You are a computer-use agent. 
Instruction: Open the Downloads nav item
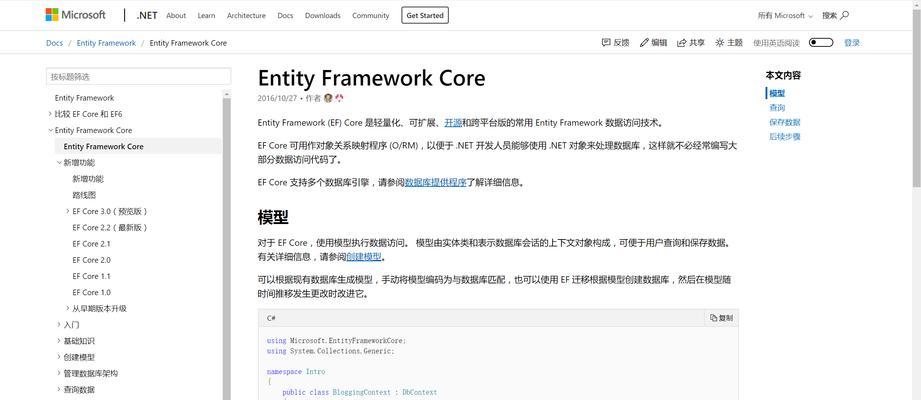coord(322,16)
